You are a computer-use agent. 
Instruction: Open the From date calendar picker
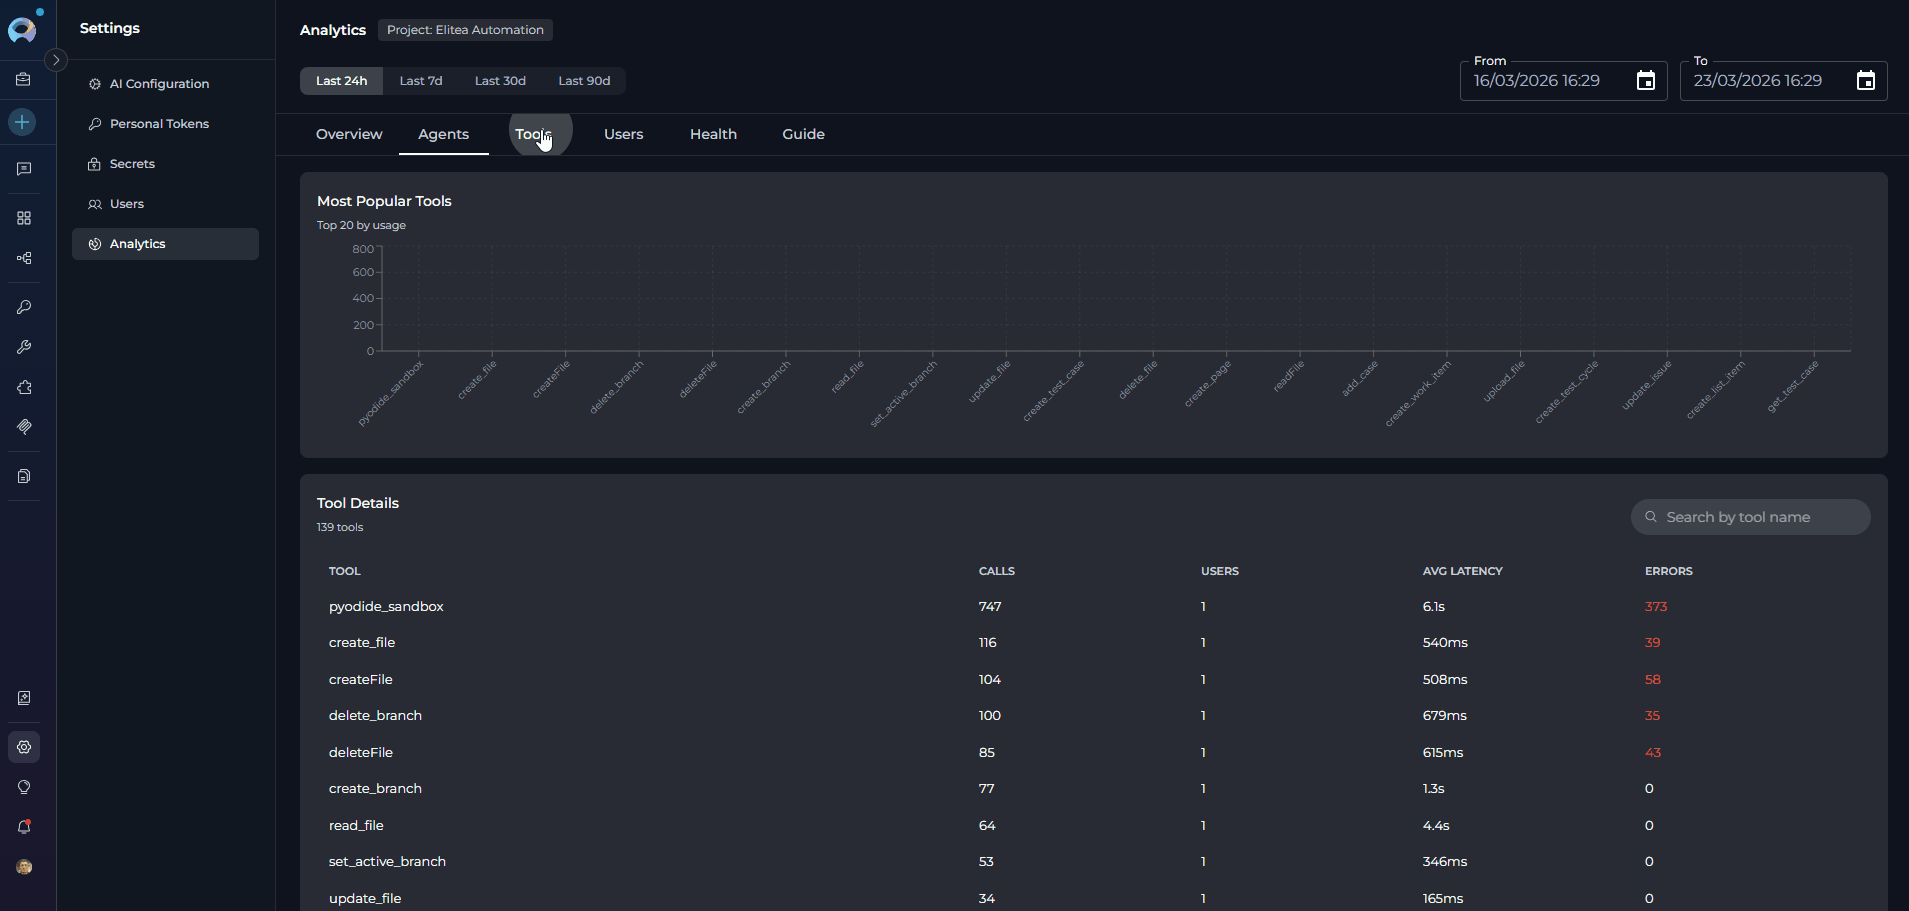point(1645,80)
